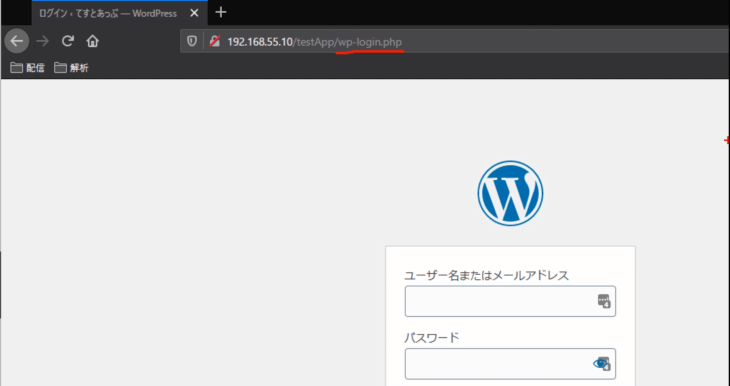Viewport: 730px width, 386px height.
Task: Go back with the browser back arrow
Action: pos(17,41)
